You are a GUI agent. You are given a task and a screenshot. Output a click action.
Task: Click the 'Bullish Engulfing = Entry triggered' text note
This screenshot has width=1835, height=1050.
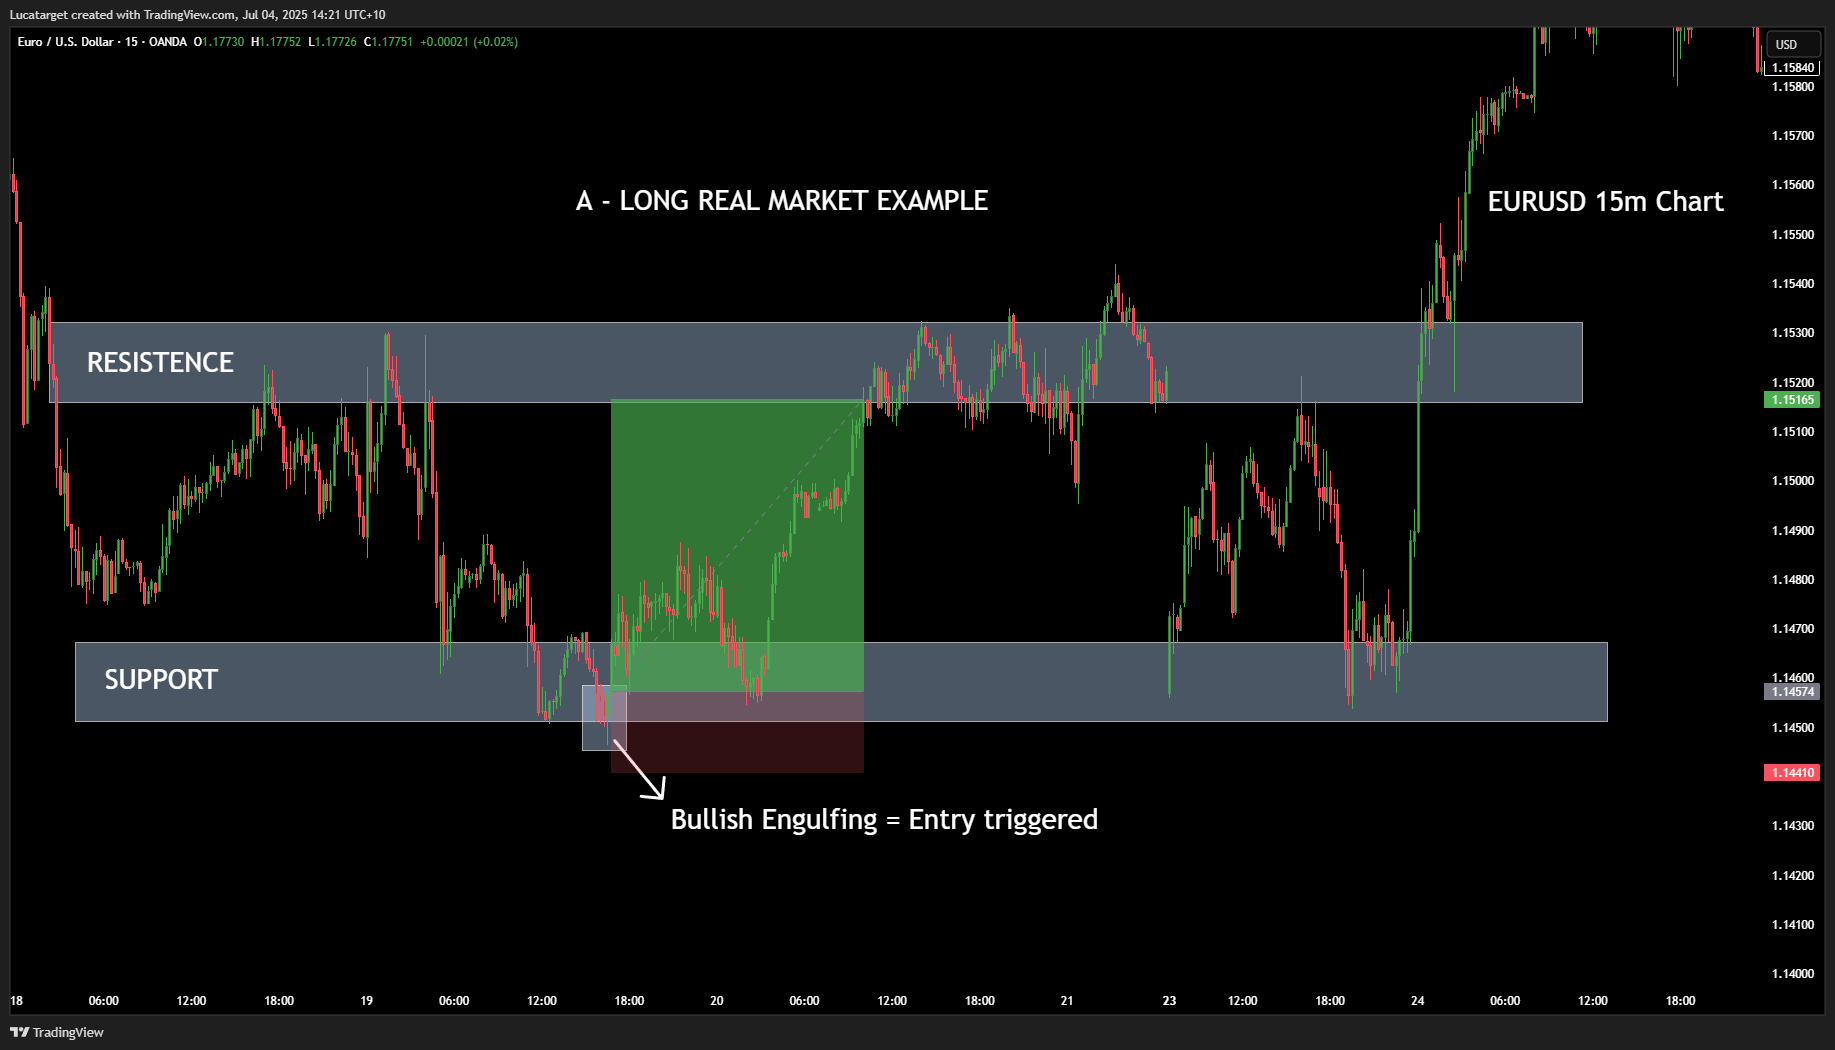[x=884, y=820]
